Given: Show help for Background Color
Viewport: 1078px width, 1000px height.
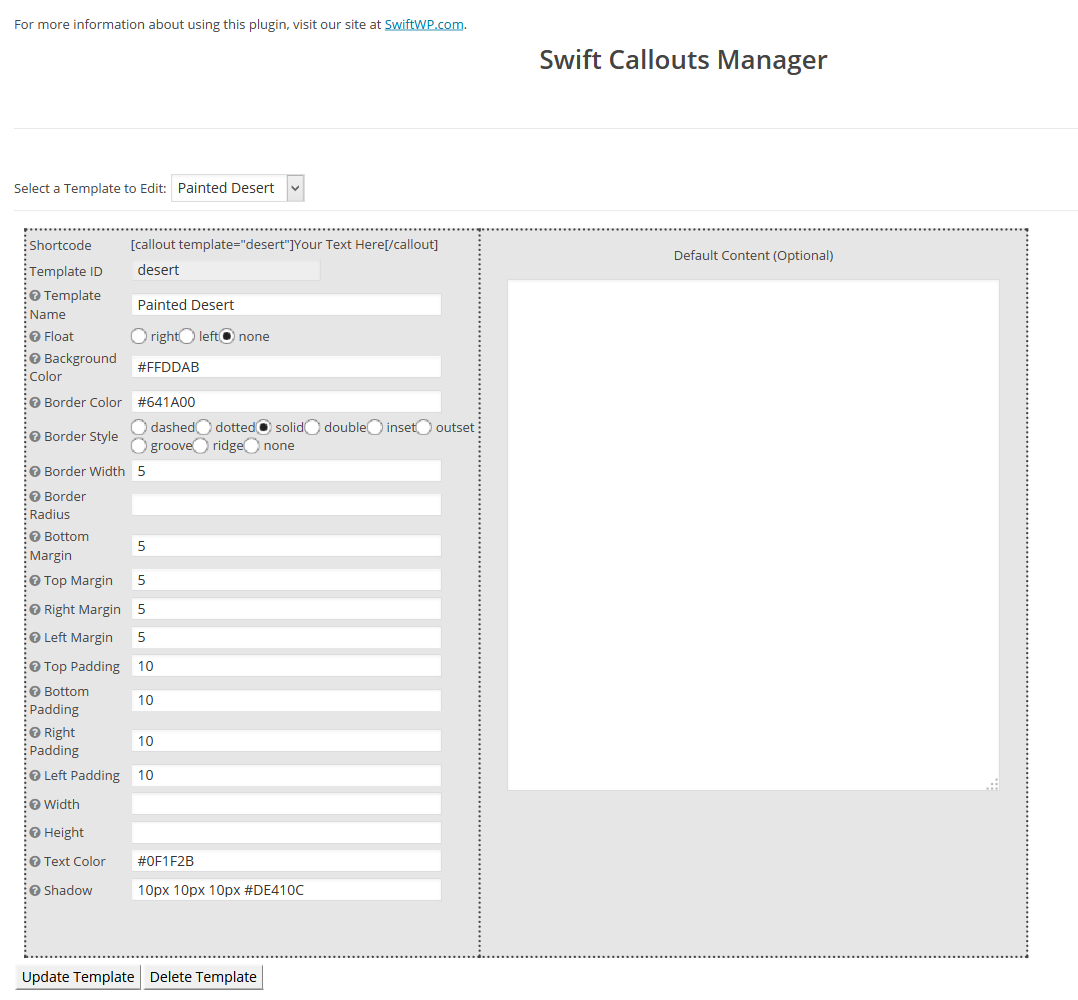Looking at the screenshot, I should (35, 359).
